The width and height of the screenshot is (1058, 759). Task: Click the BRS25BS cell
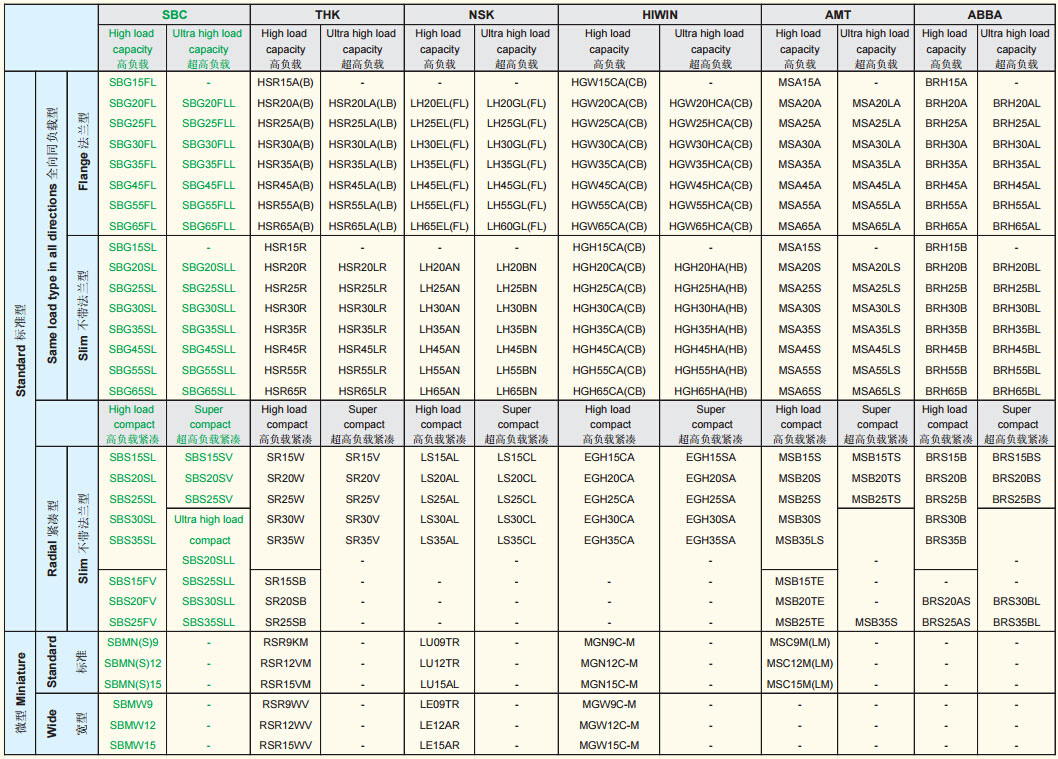pyautogui.click(x=1016, y=499)
